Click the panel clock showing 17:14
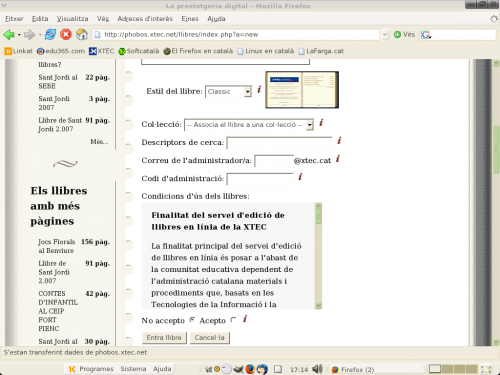This screenshot has height=375, width=500. (x=299, y=369)
